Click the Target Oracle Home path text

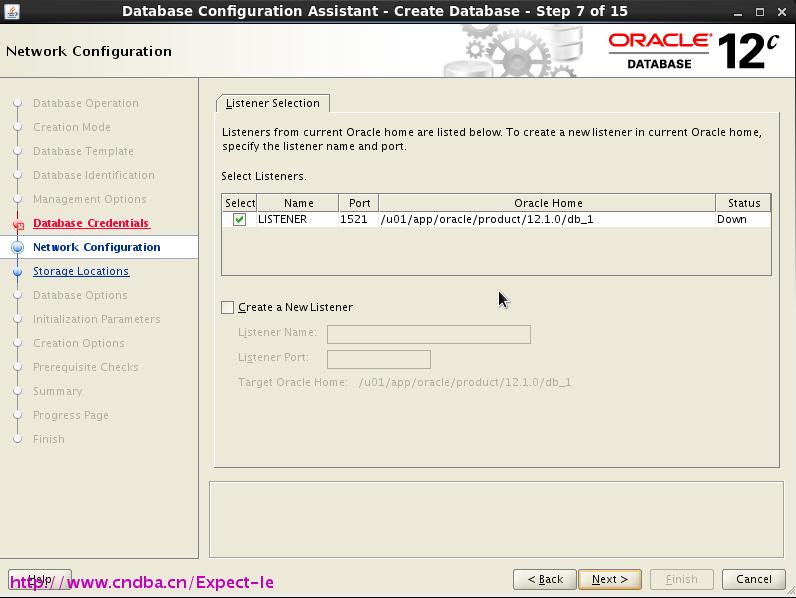pyautogui.click(x=465, y=382)
